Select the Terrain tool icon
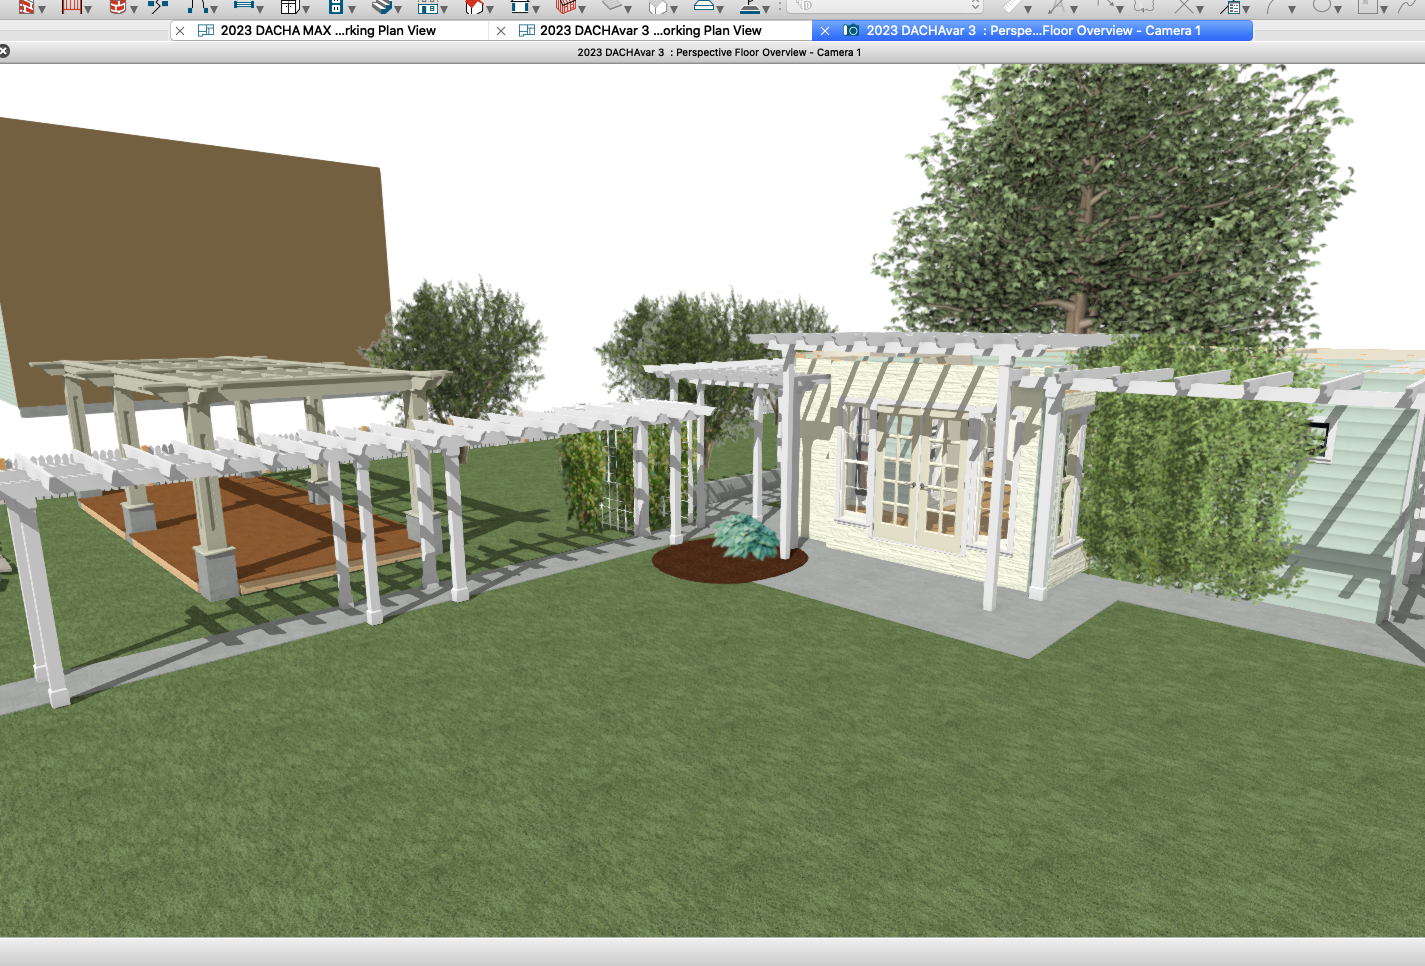The height and width of the screenshot is (966, 1425). [612, 5]
